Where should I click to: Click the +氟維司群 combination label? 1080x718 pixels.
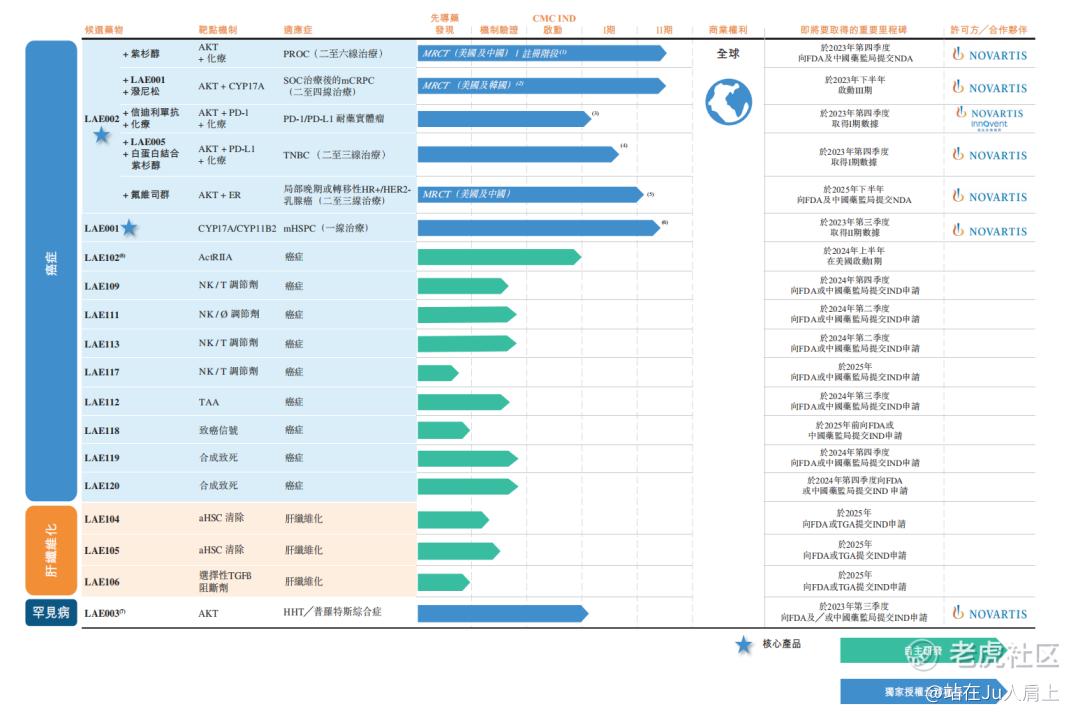(x=146, y=195)
